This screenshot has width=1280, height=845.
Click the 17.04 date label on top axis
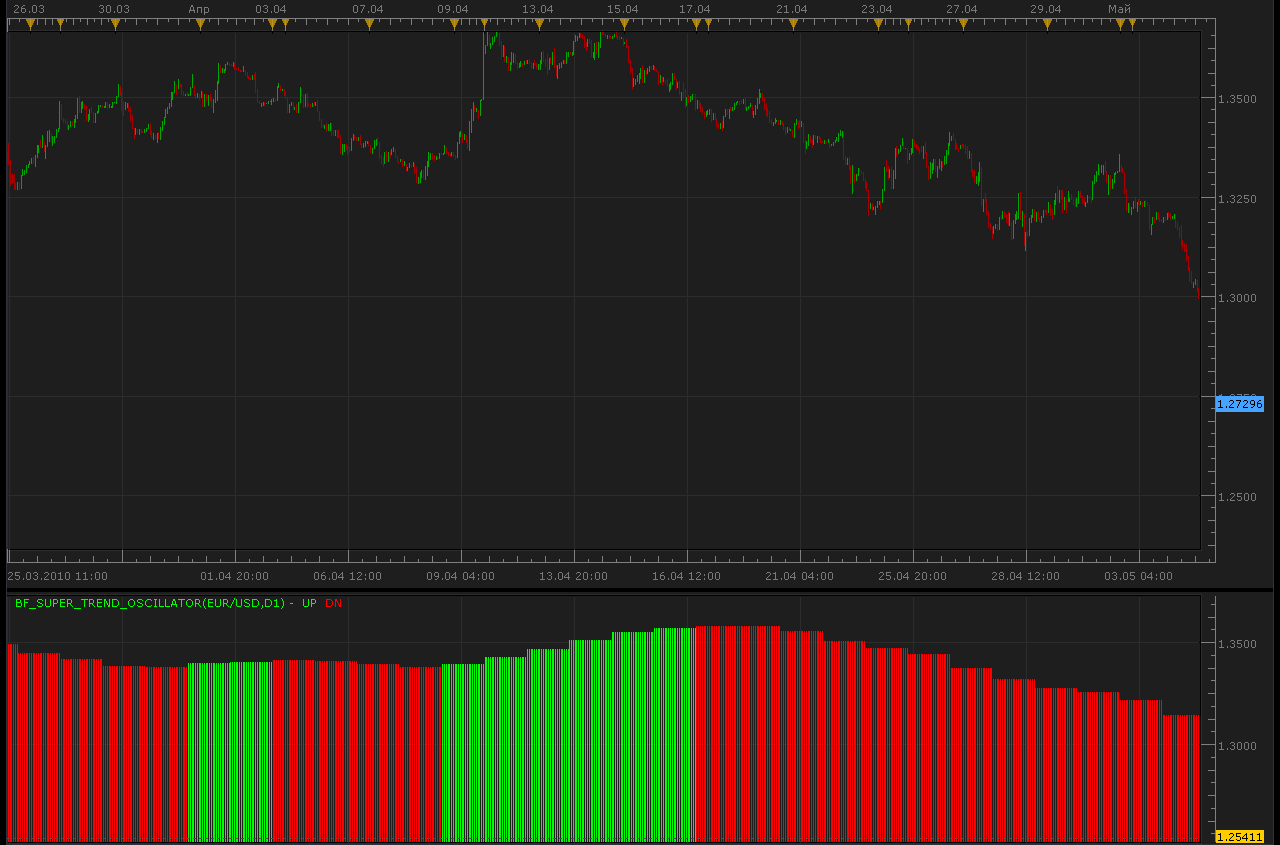point(695,9)
